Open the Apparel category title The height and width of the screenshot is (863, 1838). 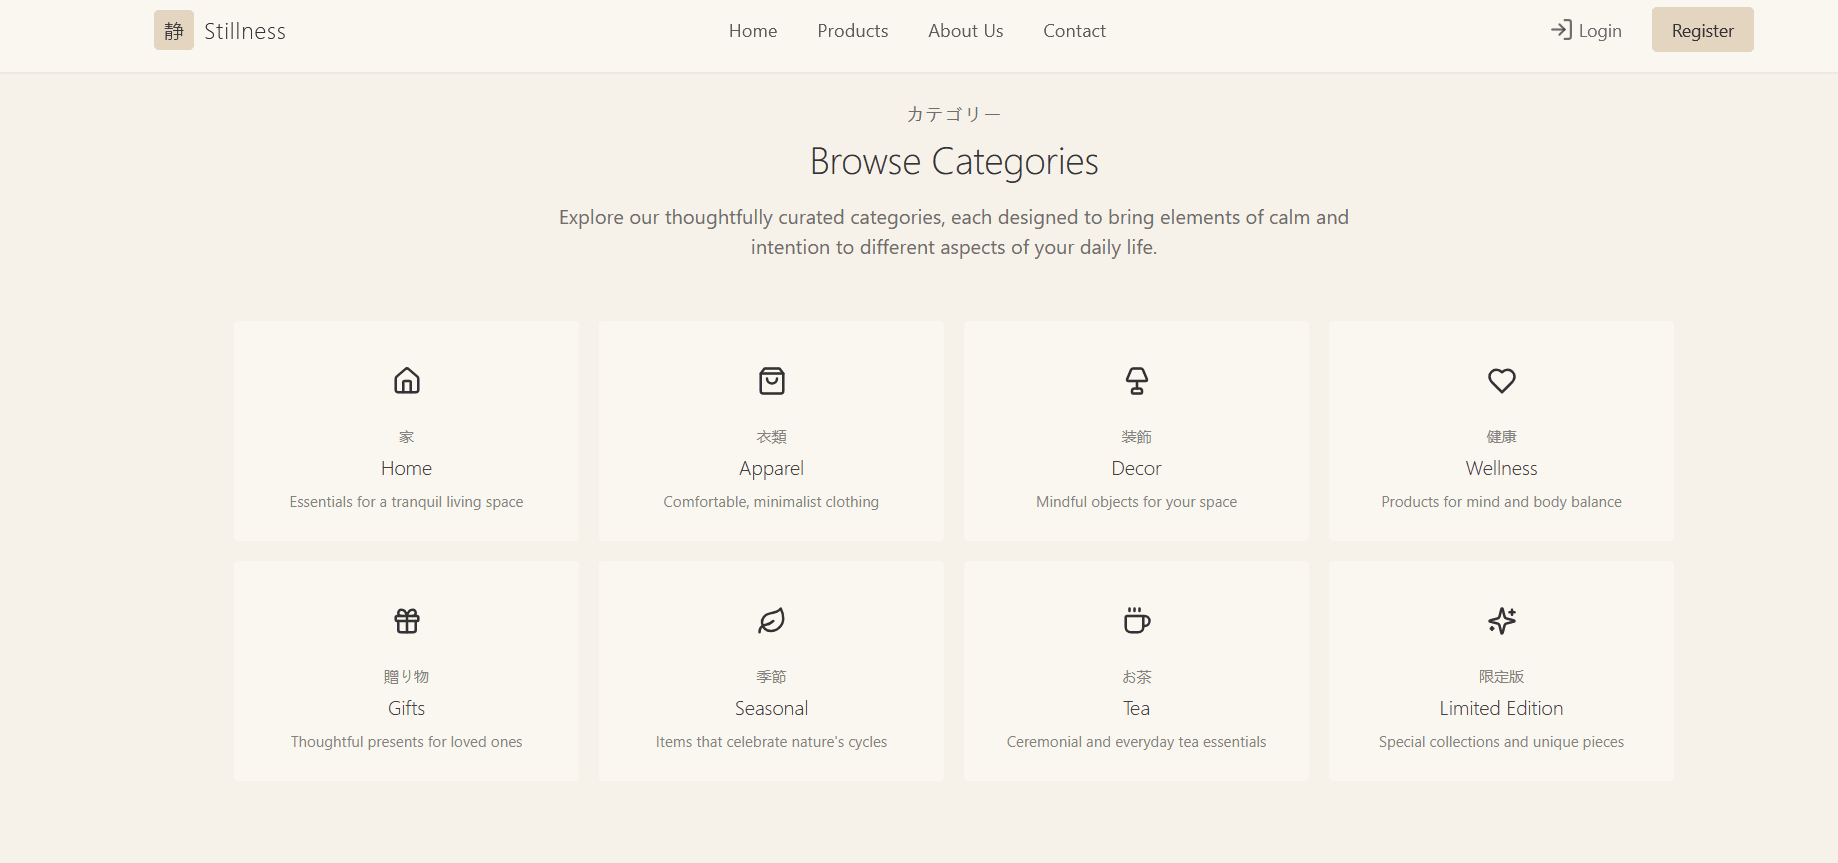click(x=772, y=469)
